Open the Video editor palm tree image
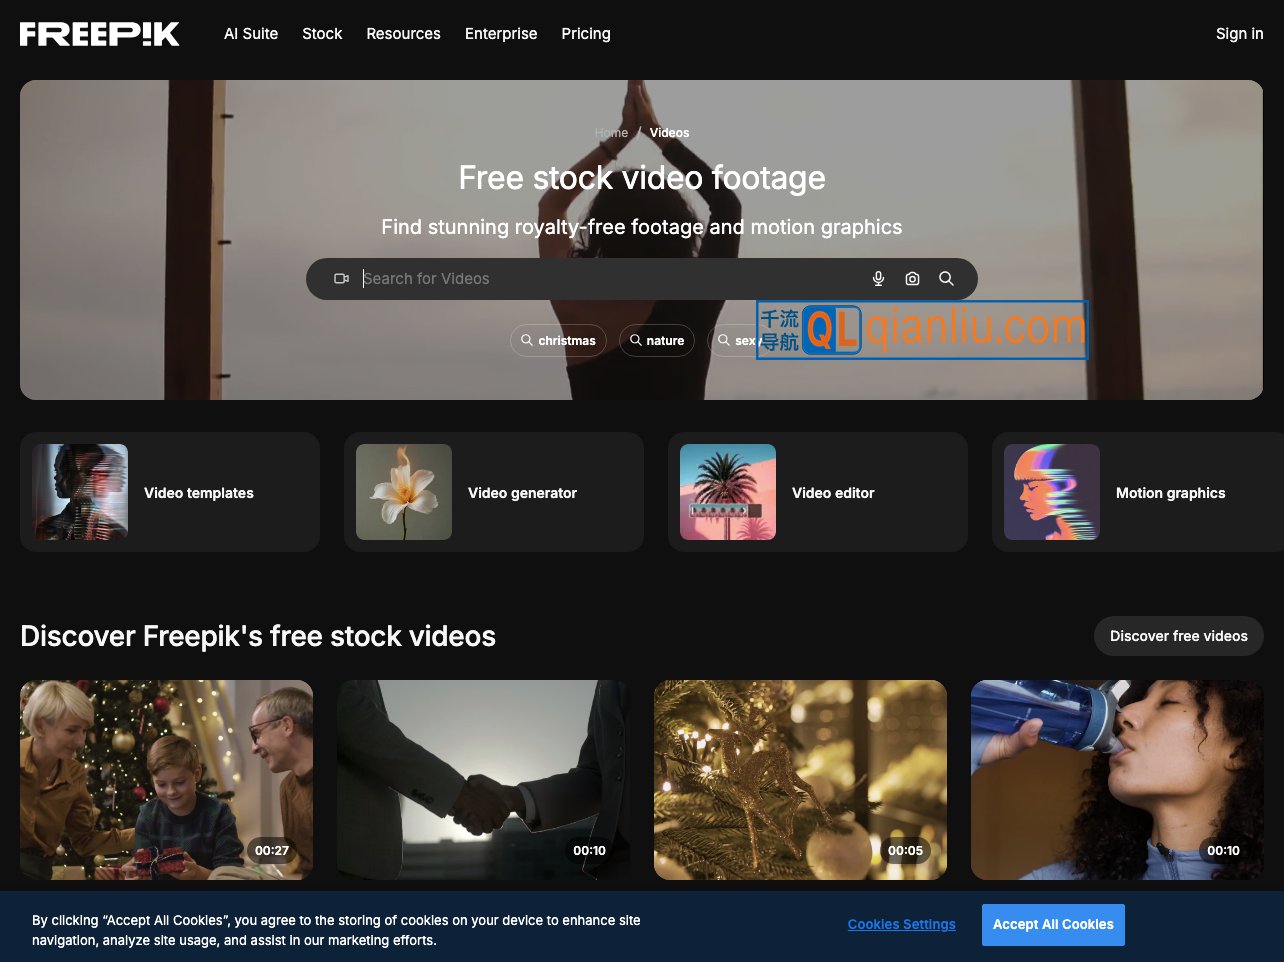The width and height of the screenshot is (1284, 962). (728, 492)
